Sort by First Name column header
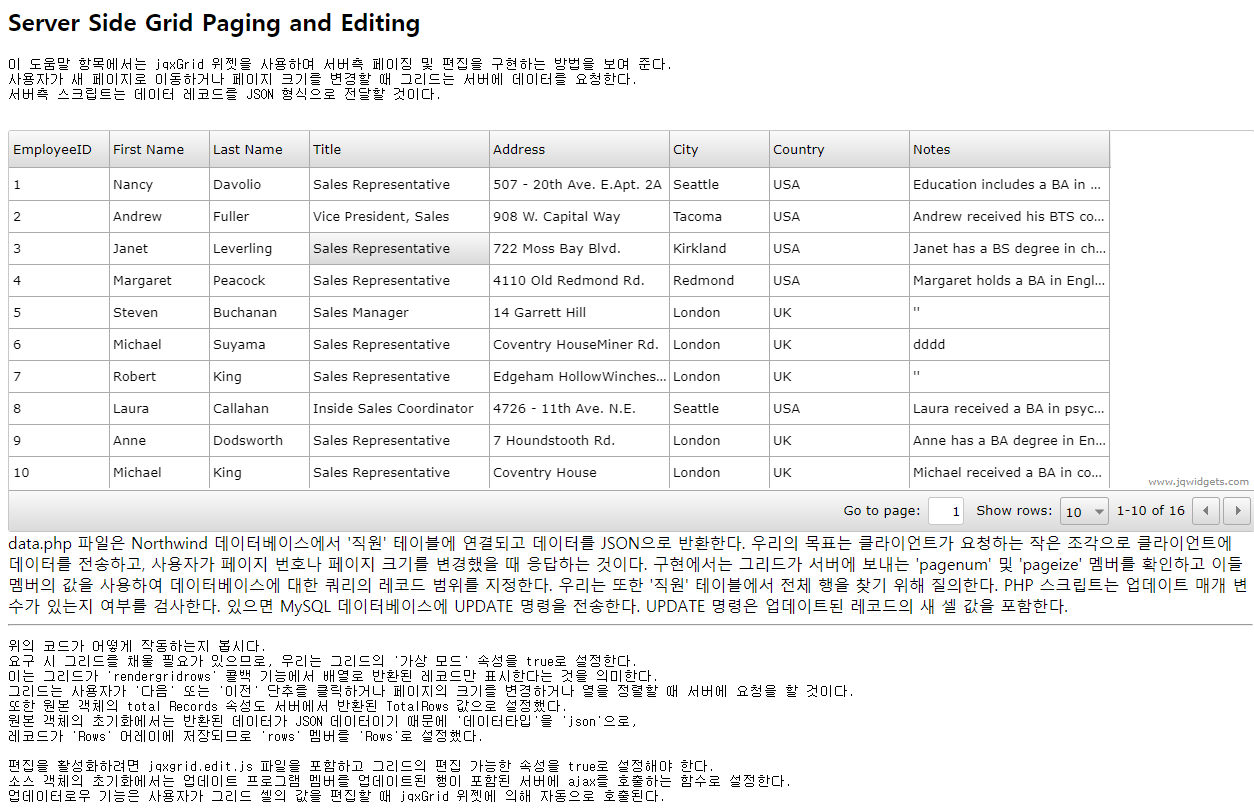 click(x=159, y=150)
